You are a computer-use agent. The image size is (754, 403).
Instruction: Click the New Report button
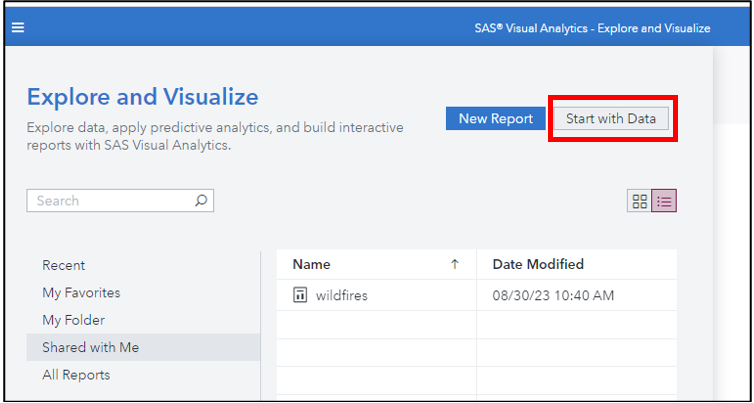[x=495, y=119]
